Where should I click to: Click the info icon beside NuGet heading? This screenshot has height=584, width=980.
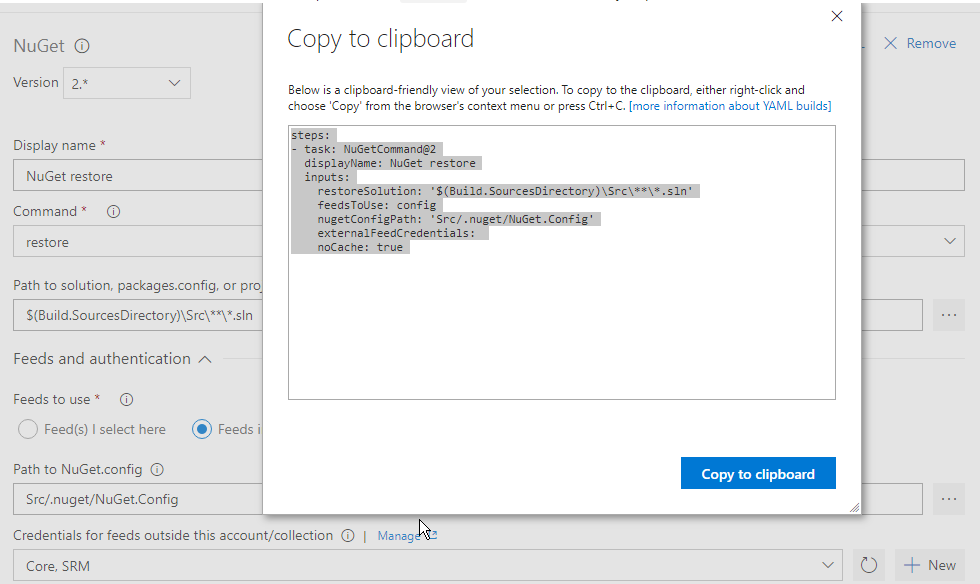tap(83, 46)
